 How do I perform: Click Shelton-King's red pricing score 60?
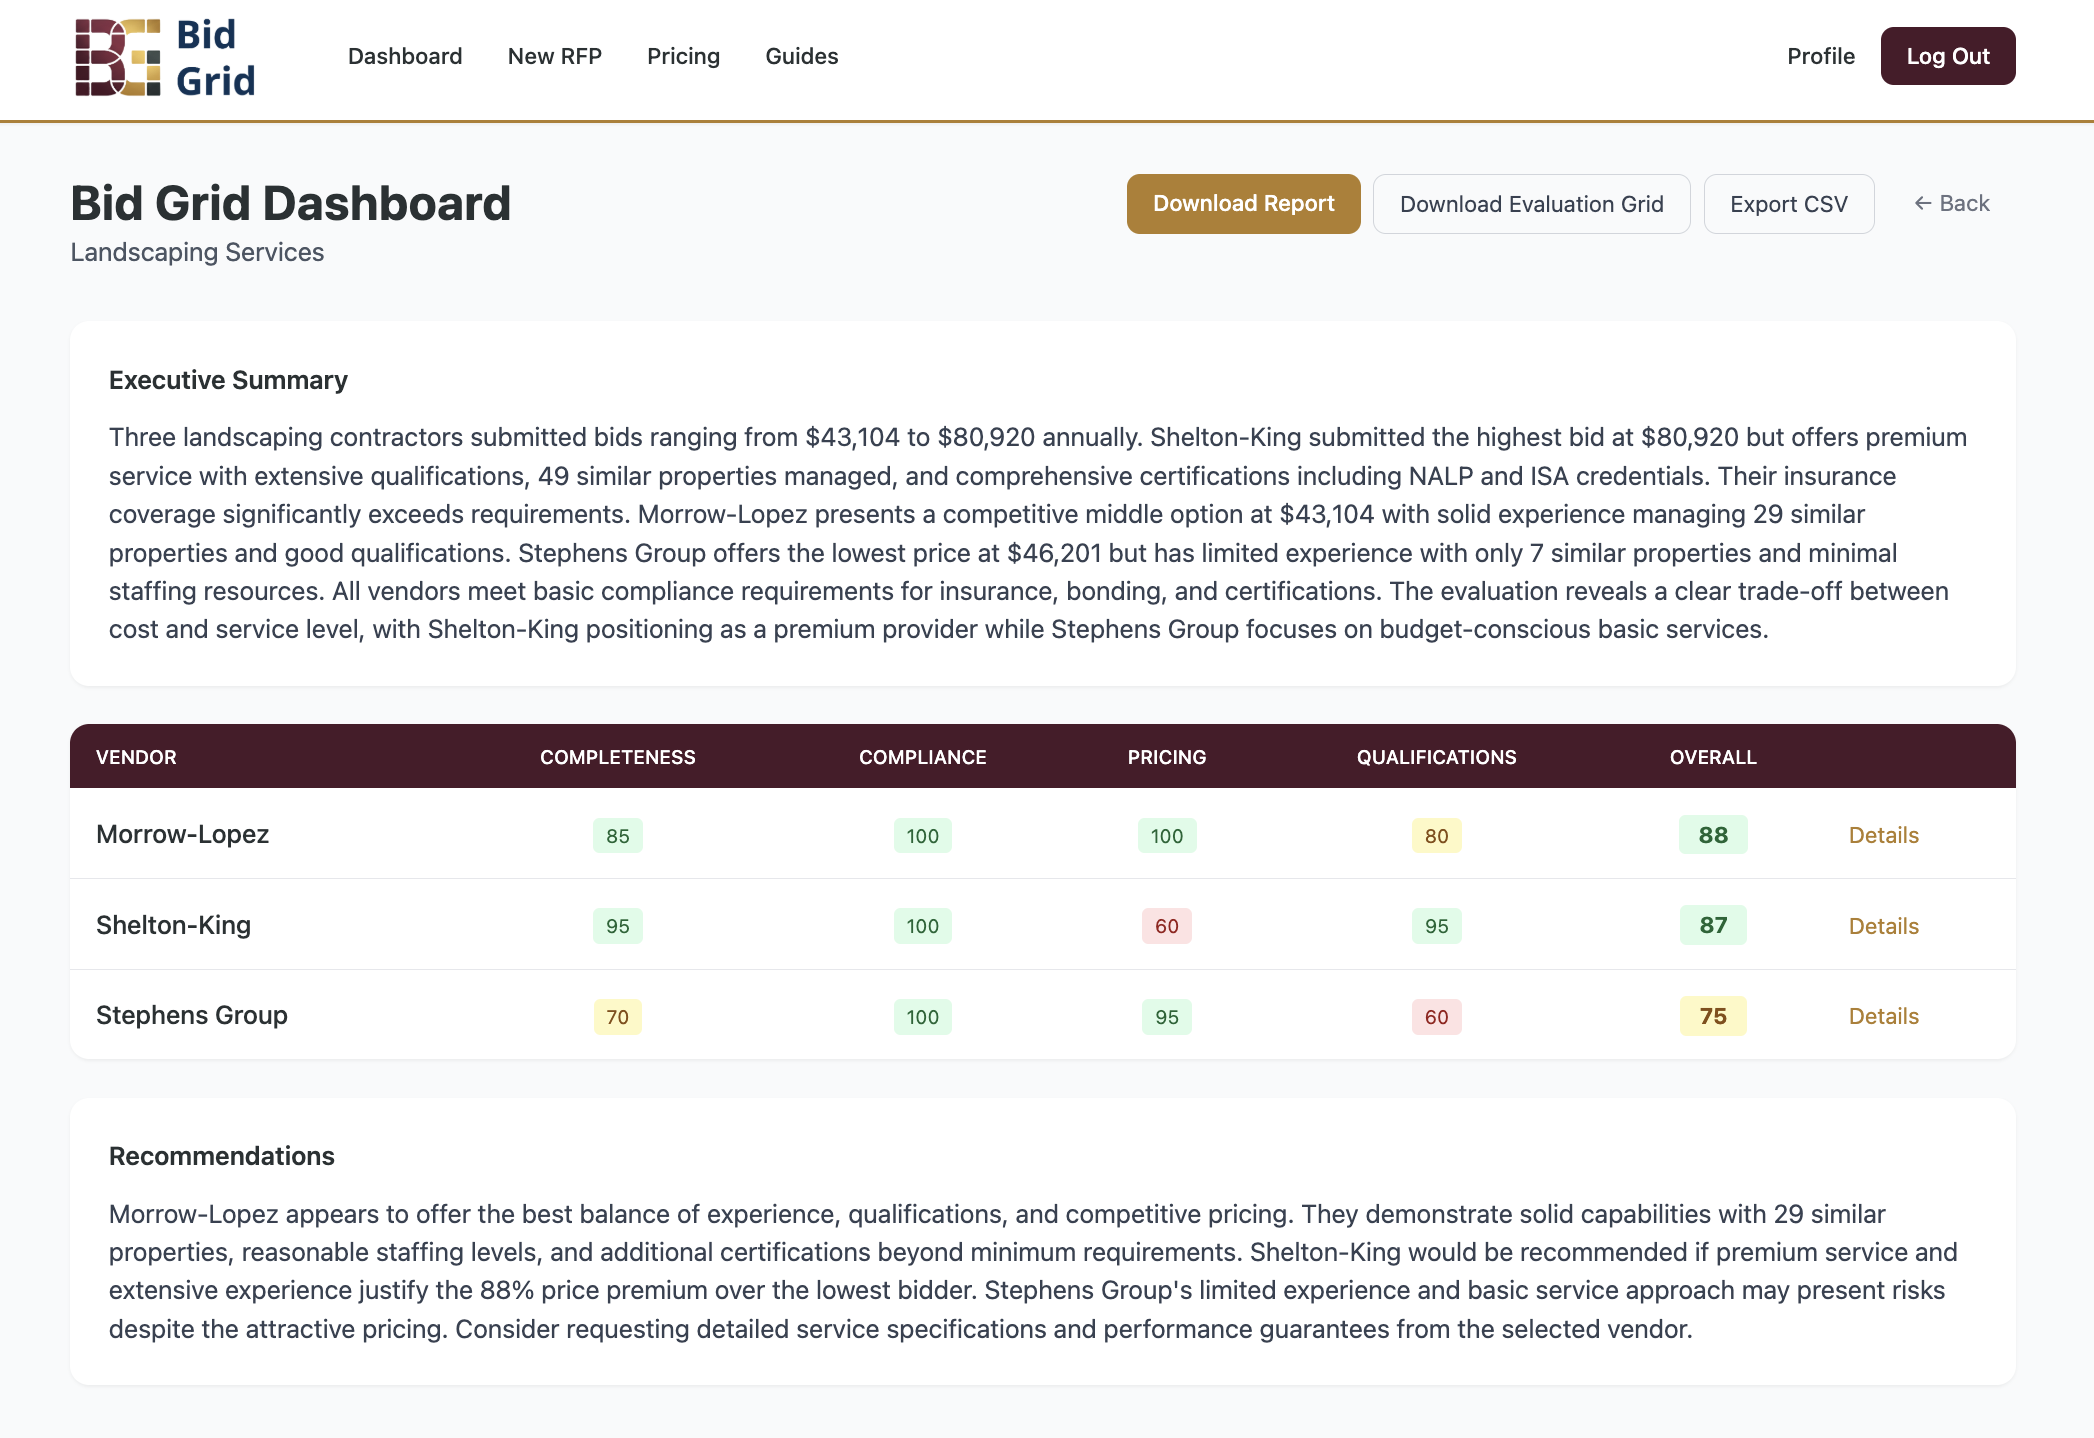pyautogui.click(x=1166, y=926)
